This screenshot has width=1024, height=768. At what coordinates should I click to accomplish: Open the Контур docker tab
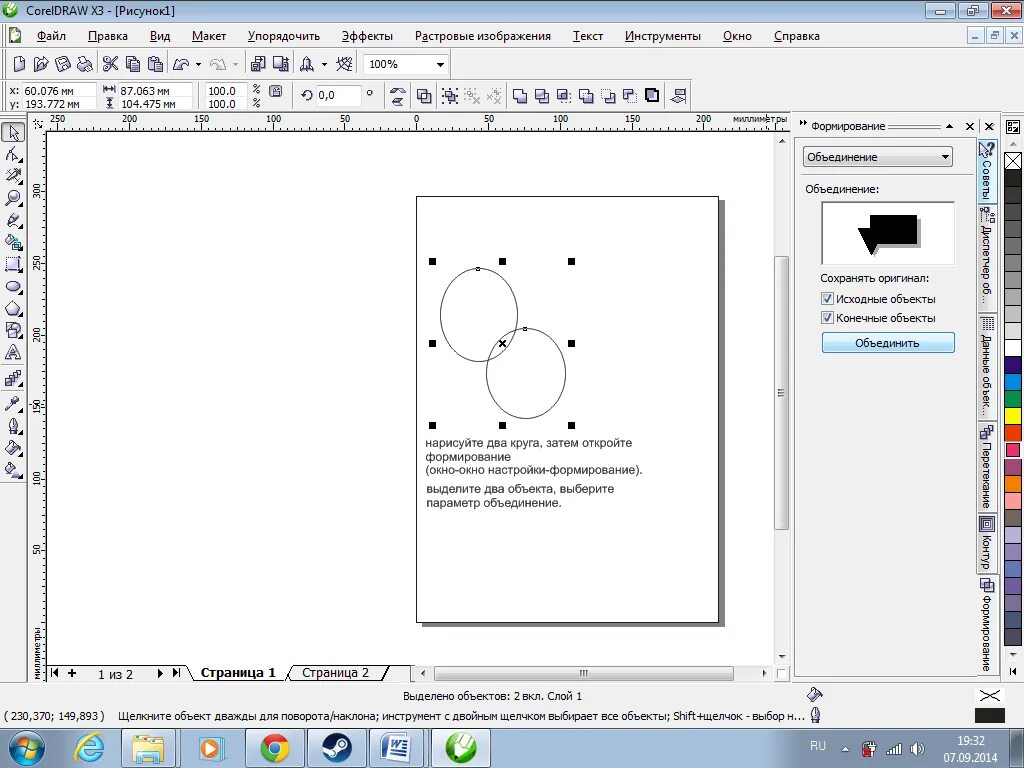coord(987,543)
